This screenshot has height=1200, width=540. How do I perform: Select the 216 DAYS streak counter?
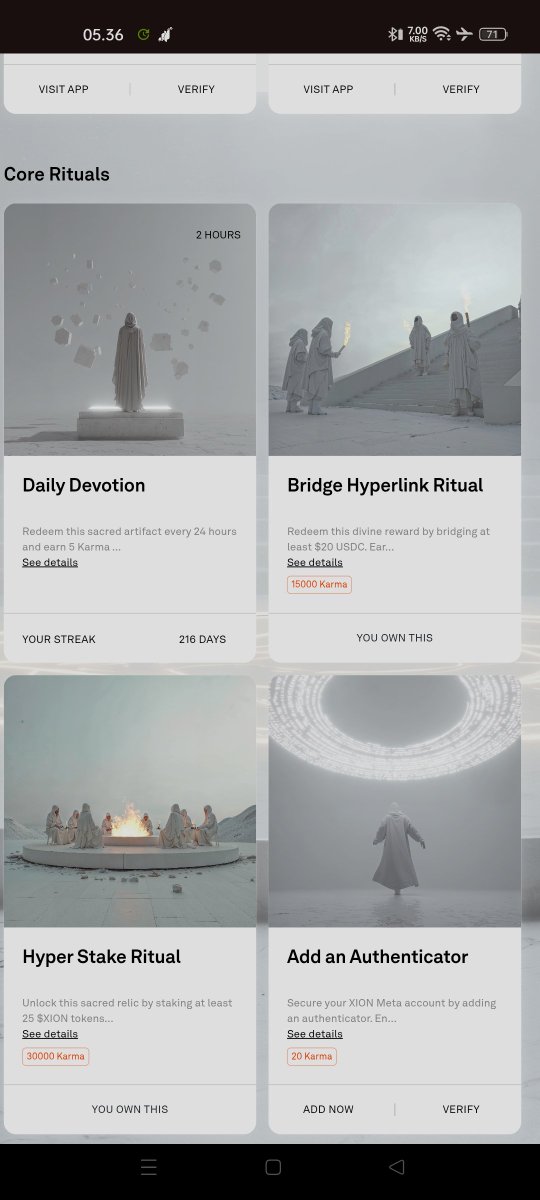coord(202,639)
